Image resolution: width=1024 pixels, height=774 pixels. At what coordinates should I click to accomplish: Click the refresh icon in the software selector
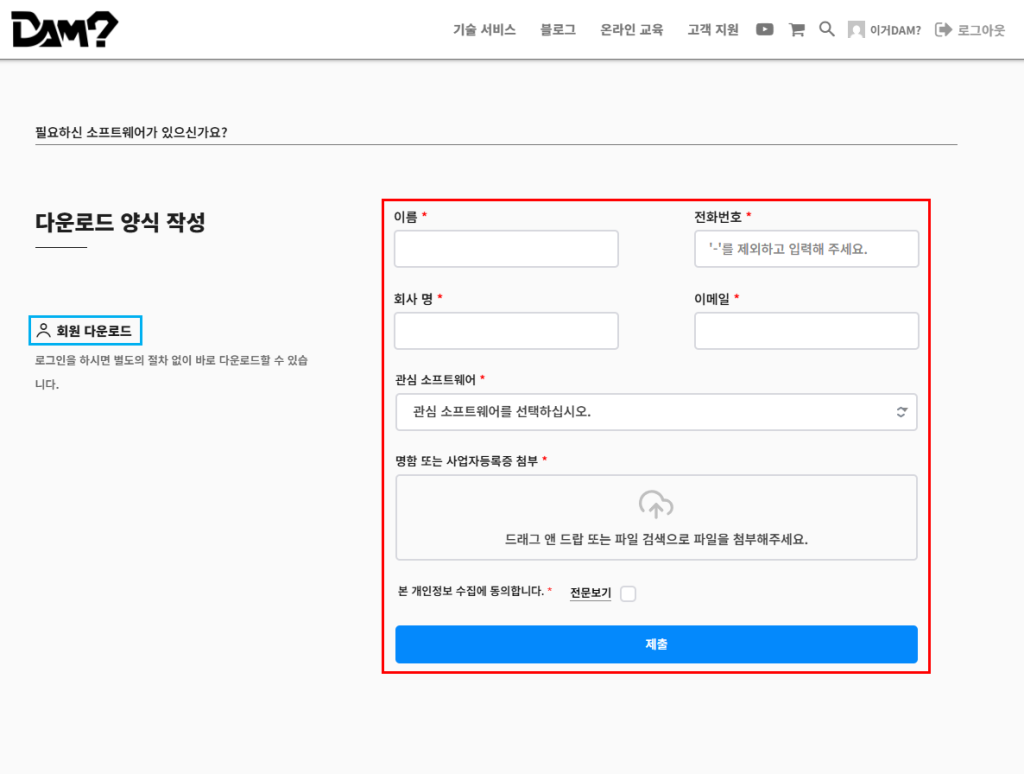901,412
